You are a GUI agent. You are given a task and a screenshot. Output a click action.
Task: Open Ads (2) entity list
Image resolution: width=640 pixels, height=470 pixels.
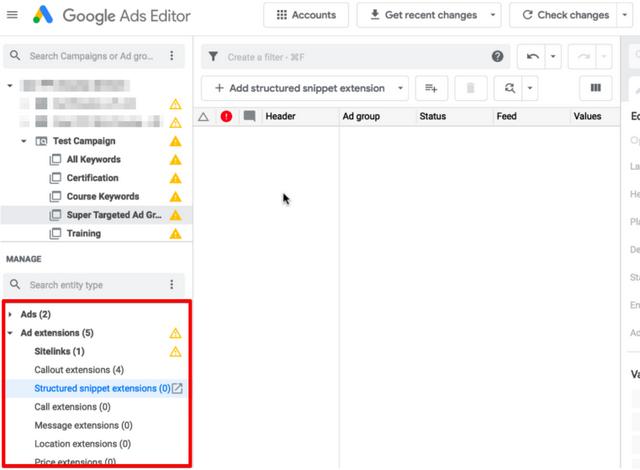coord(36,315)
